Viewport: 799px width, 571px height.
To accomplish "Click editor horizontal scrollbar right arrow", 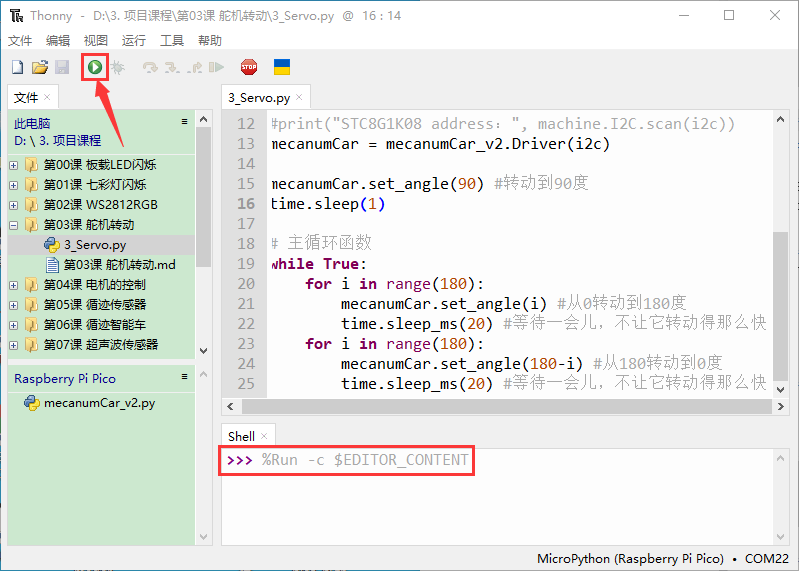I will 780,406.
